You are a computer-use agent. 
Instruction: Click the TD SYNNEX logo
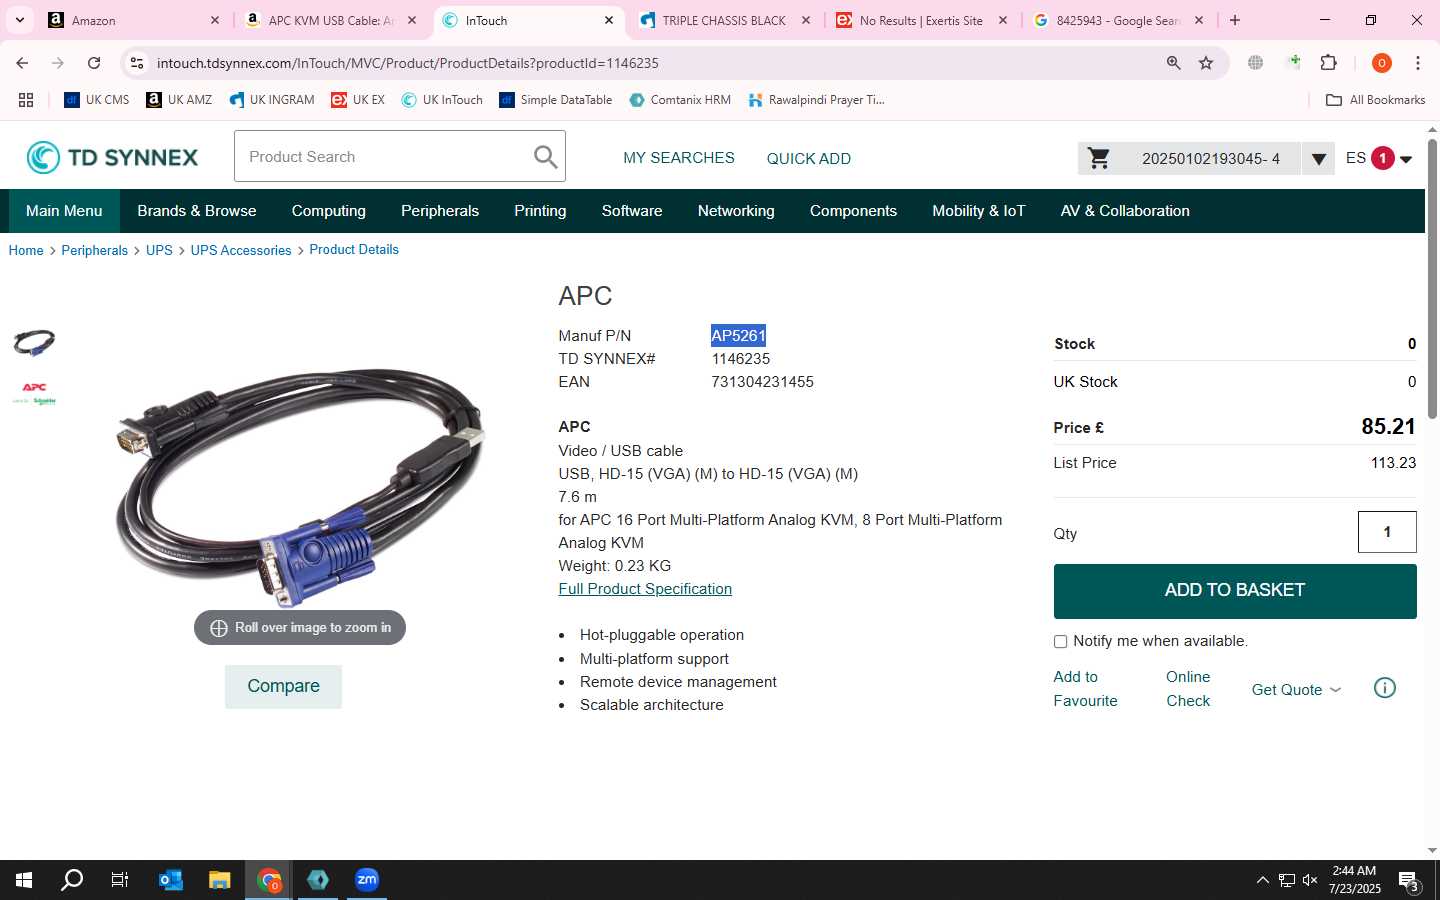pyautogui.click(x=112, y=157)
